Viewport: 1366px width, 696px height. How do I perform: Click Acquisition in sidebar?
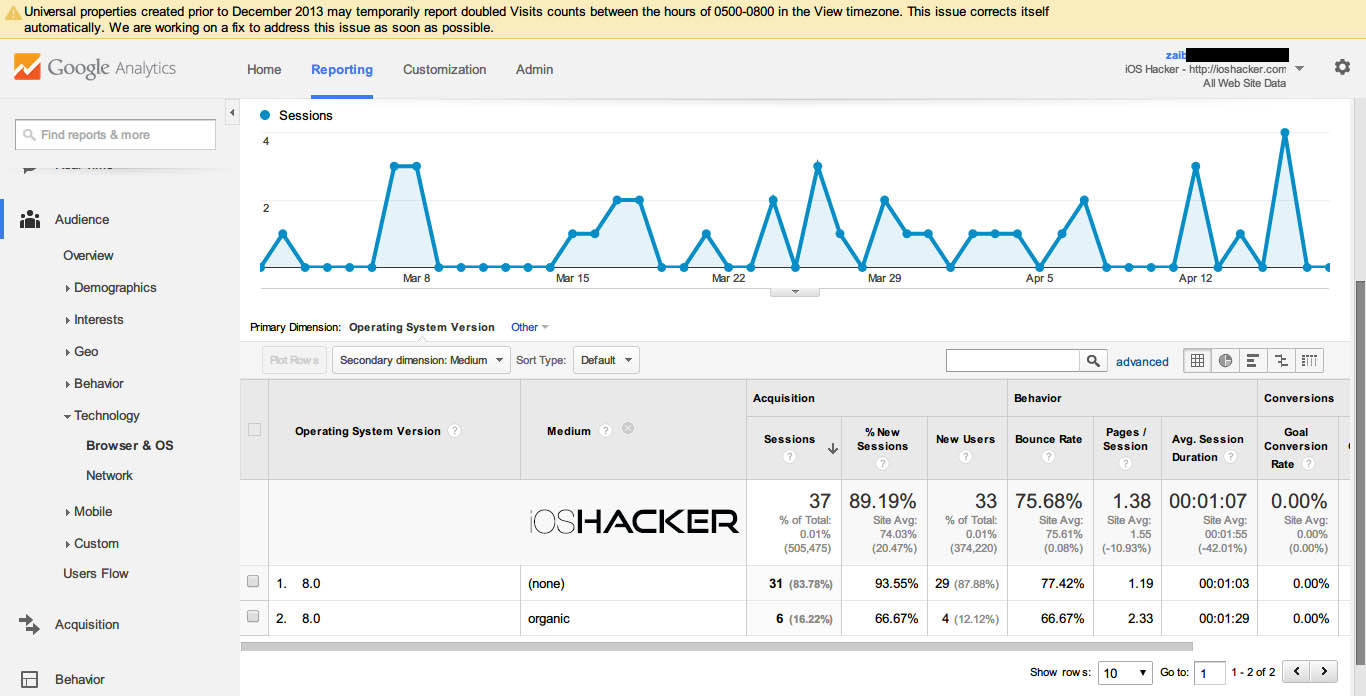87,625
